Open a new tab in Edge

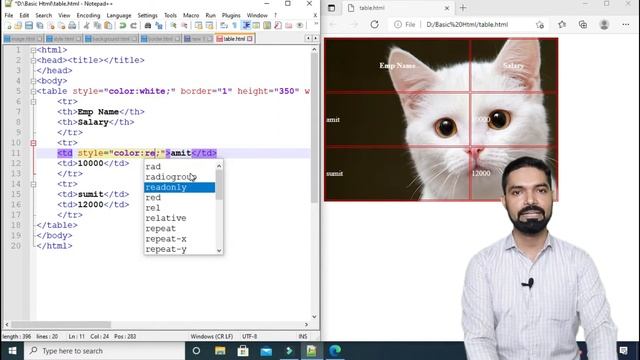tap(463, 8)
